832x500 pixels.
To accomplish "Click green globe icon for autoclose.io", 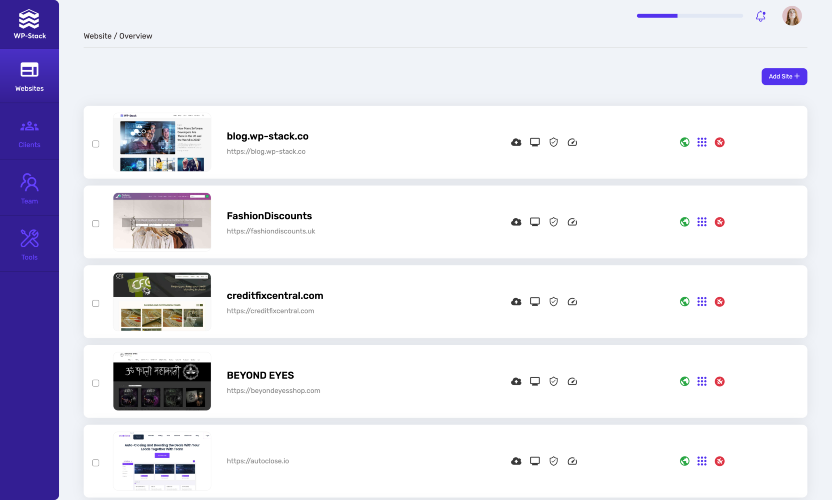I will point(684,461).
